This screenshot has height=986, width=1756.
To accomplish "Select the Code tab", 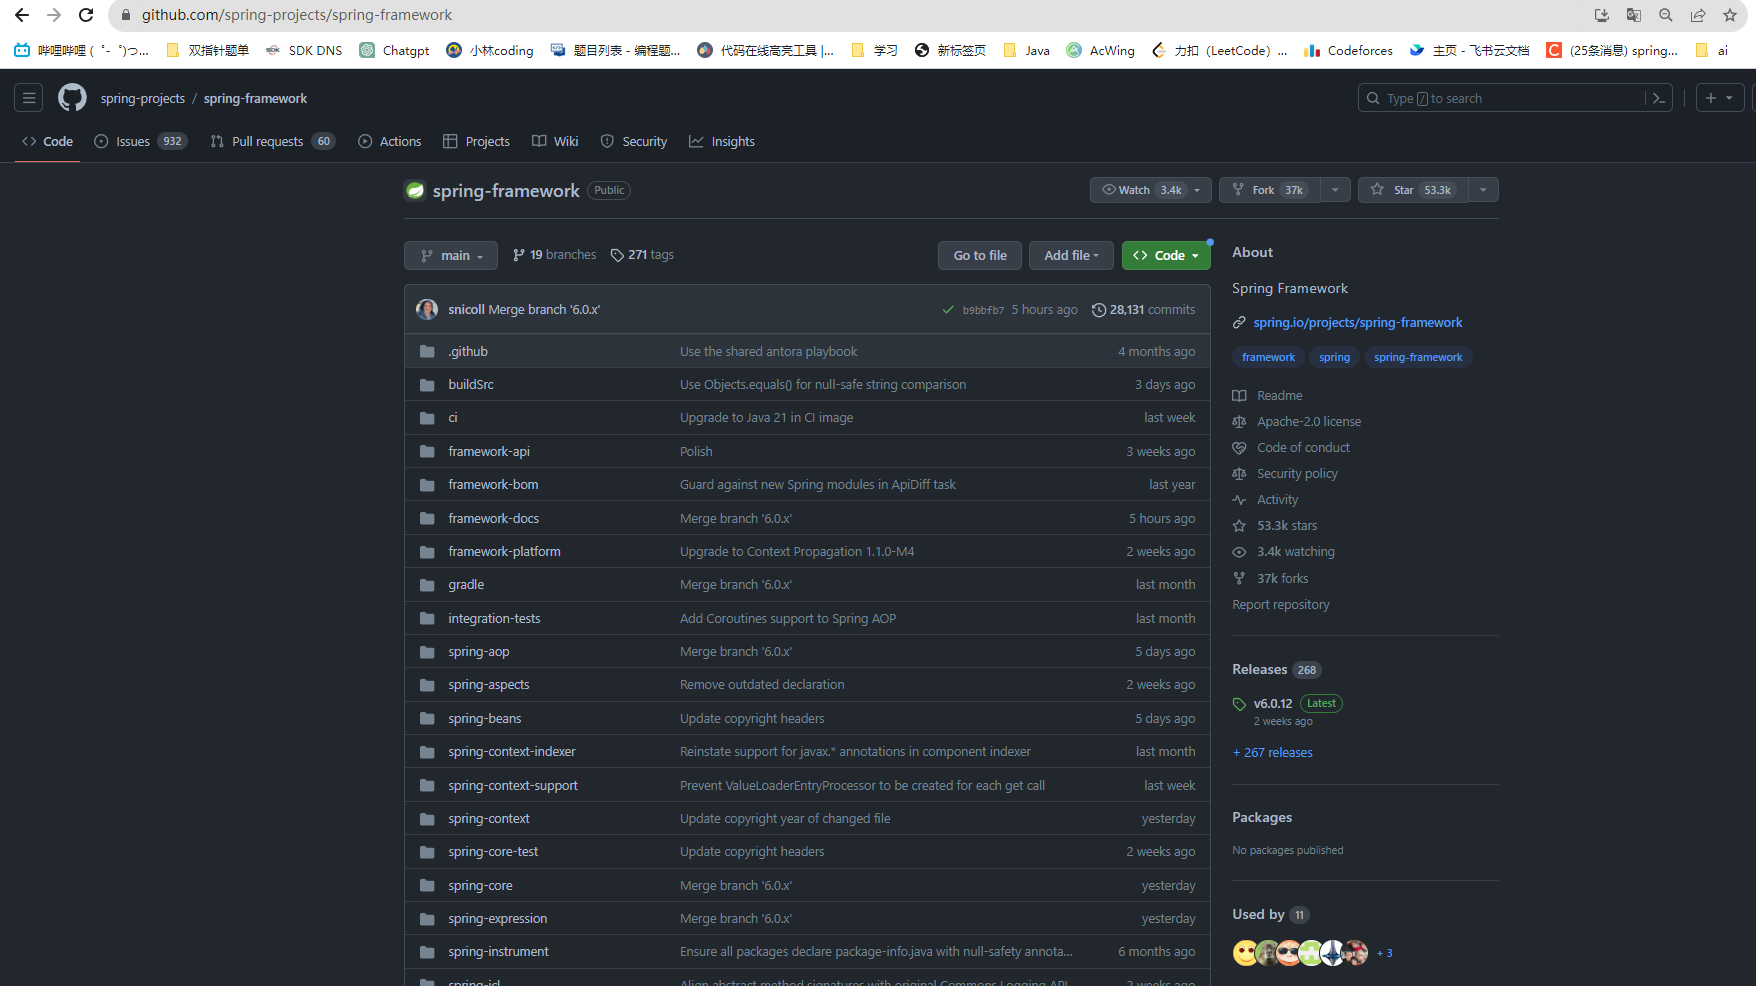I will point(47,141).
